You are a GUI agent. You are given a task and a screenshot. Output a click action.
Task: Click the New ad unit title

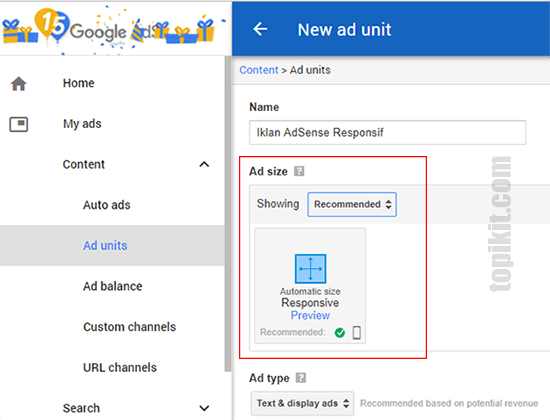pos(344,29)
